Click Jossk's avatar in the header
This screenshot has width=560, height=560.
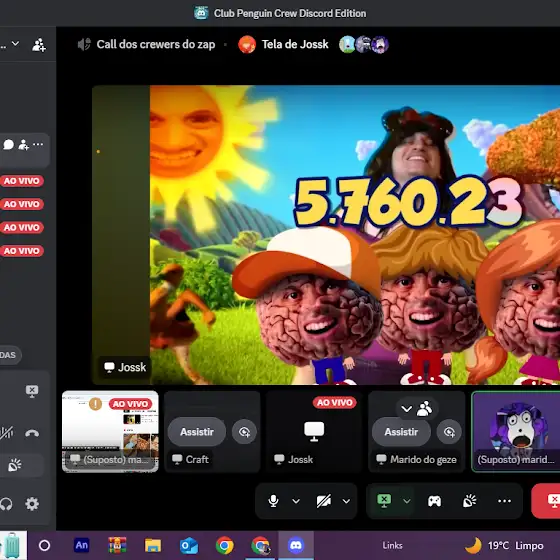(x=247, y=45)
